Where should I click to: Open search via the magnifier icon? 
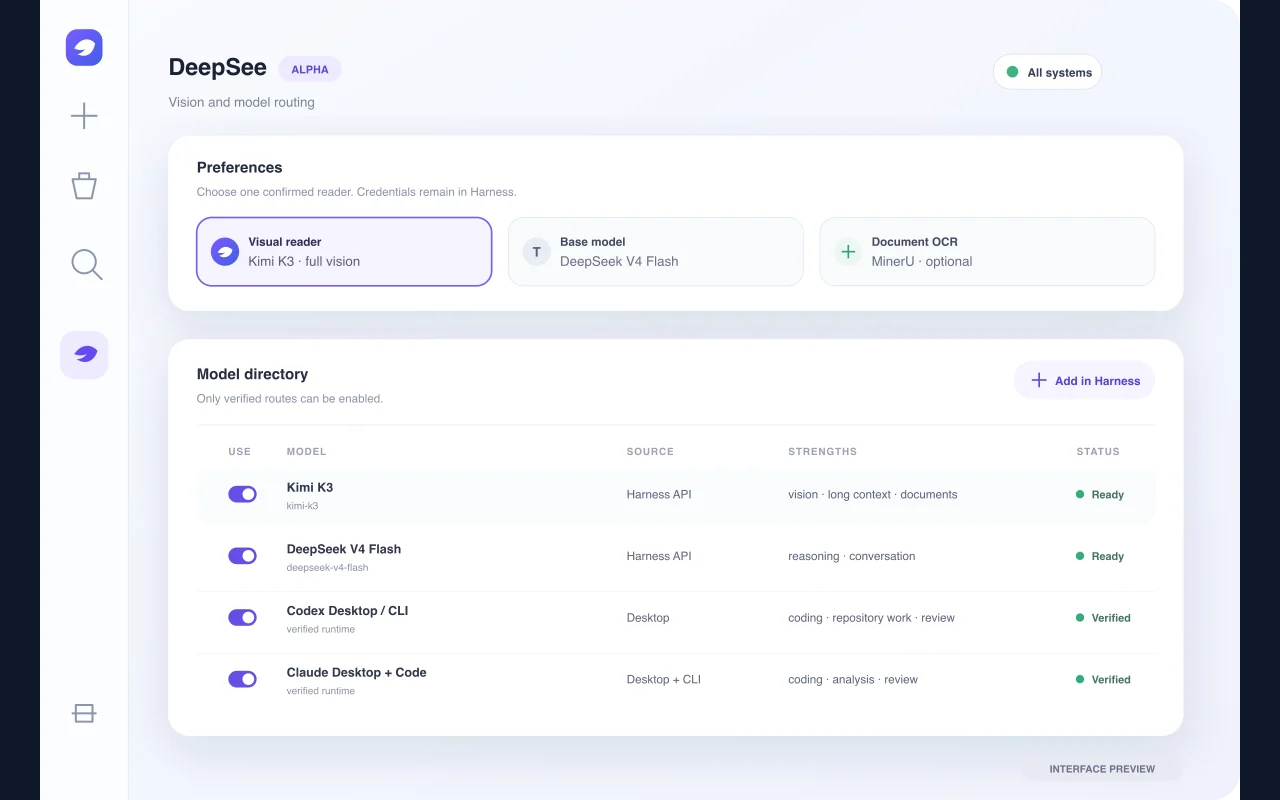[86, 264]
